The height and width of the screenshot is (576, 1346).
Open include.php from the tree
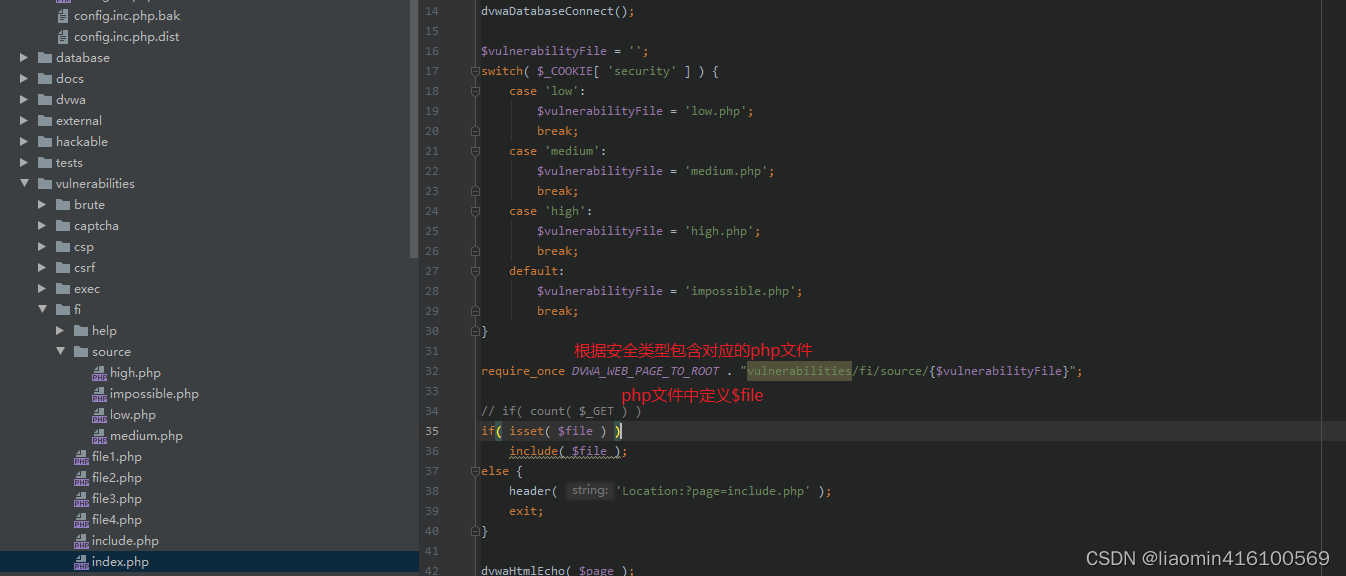(x=125, y=541)
